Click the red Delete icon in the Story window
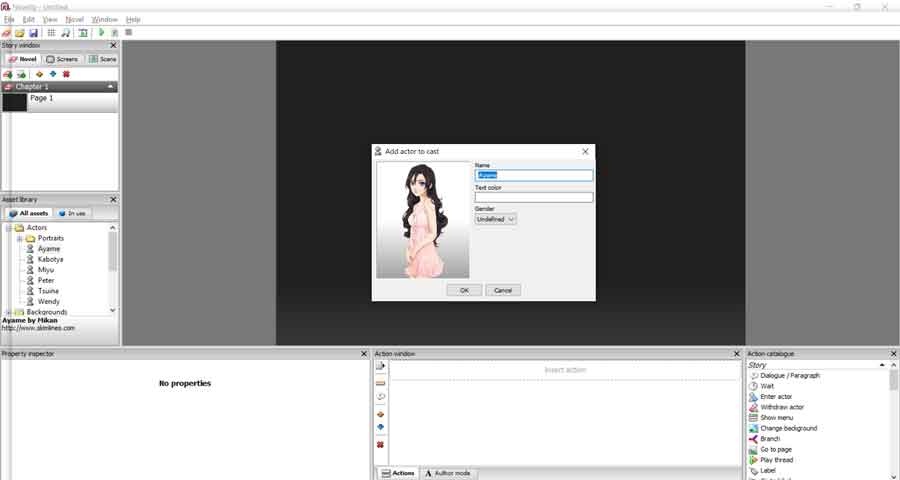 (x=66, y=75)
